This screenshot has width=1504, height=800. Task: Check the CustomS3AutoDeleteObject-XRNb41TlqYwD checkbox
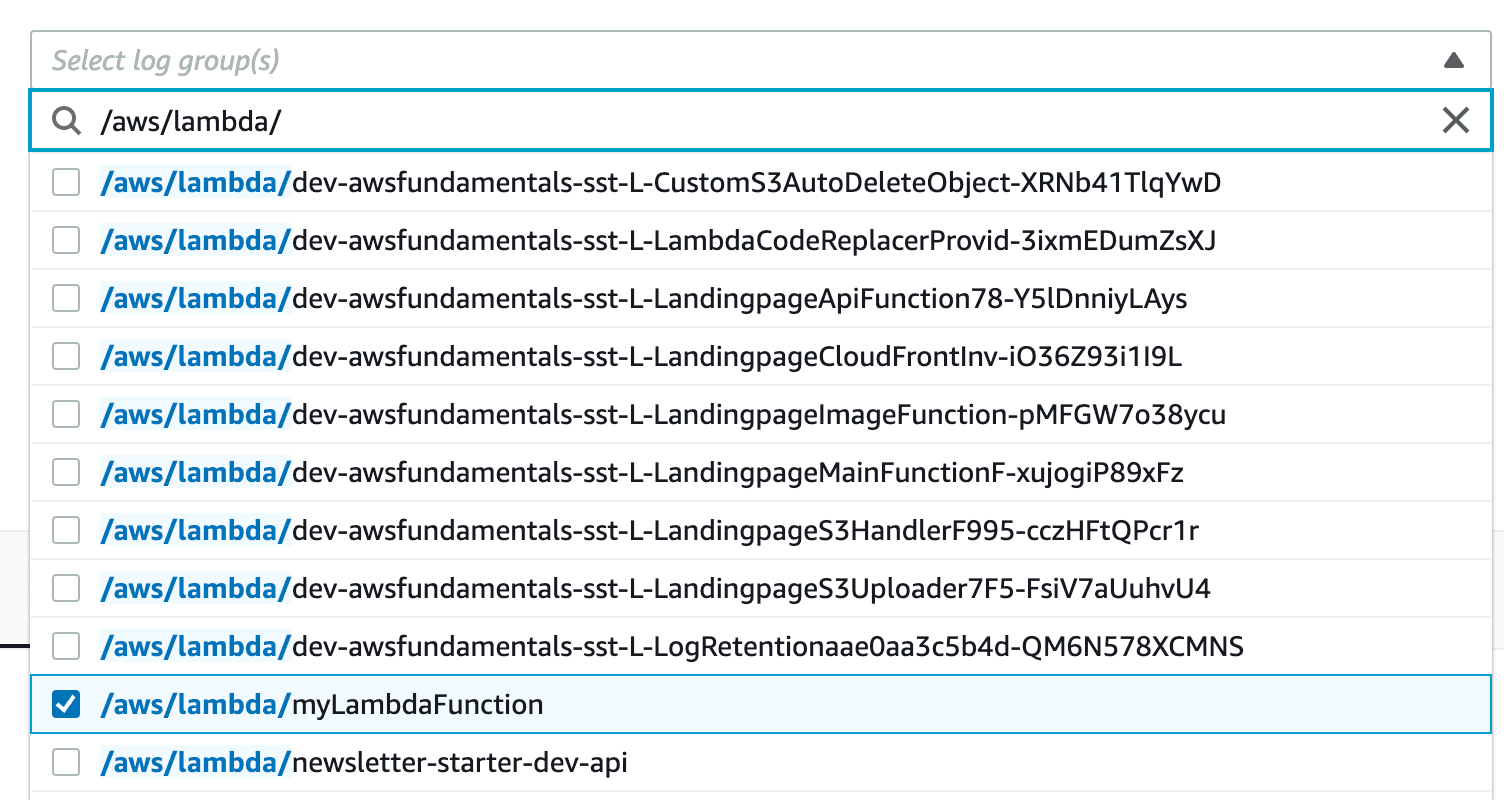click(66, 183)
